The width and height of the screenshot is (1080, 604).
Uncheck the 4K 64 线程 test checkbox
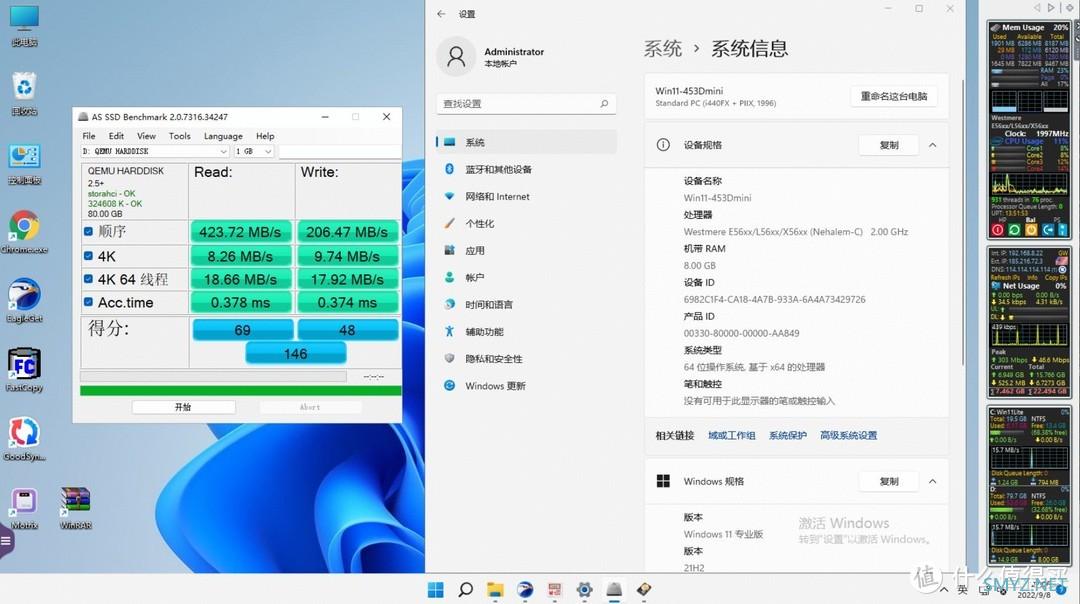coord(88,279)
